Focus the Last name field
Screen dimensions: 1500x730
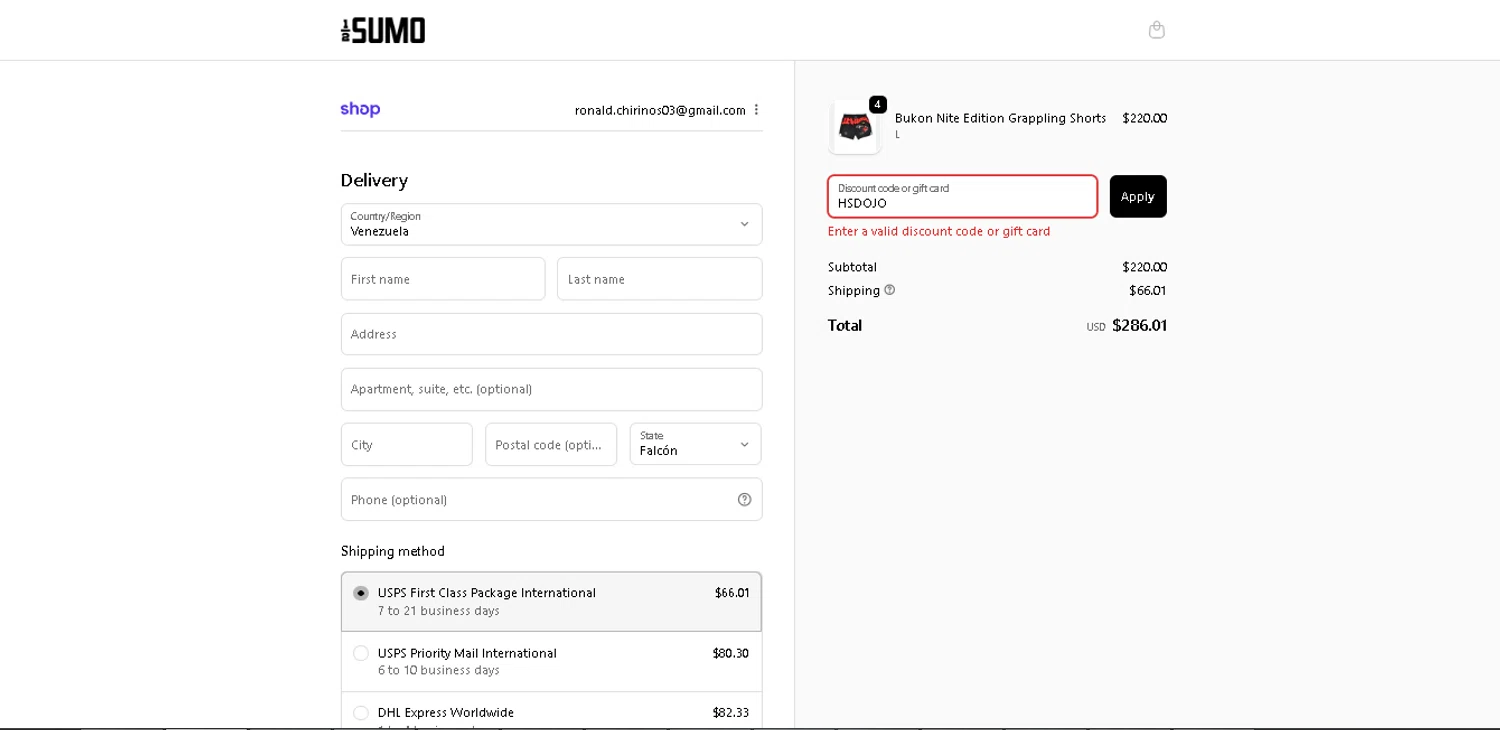point(660,279)
